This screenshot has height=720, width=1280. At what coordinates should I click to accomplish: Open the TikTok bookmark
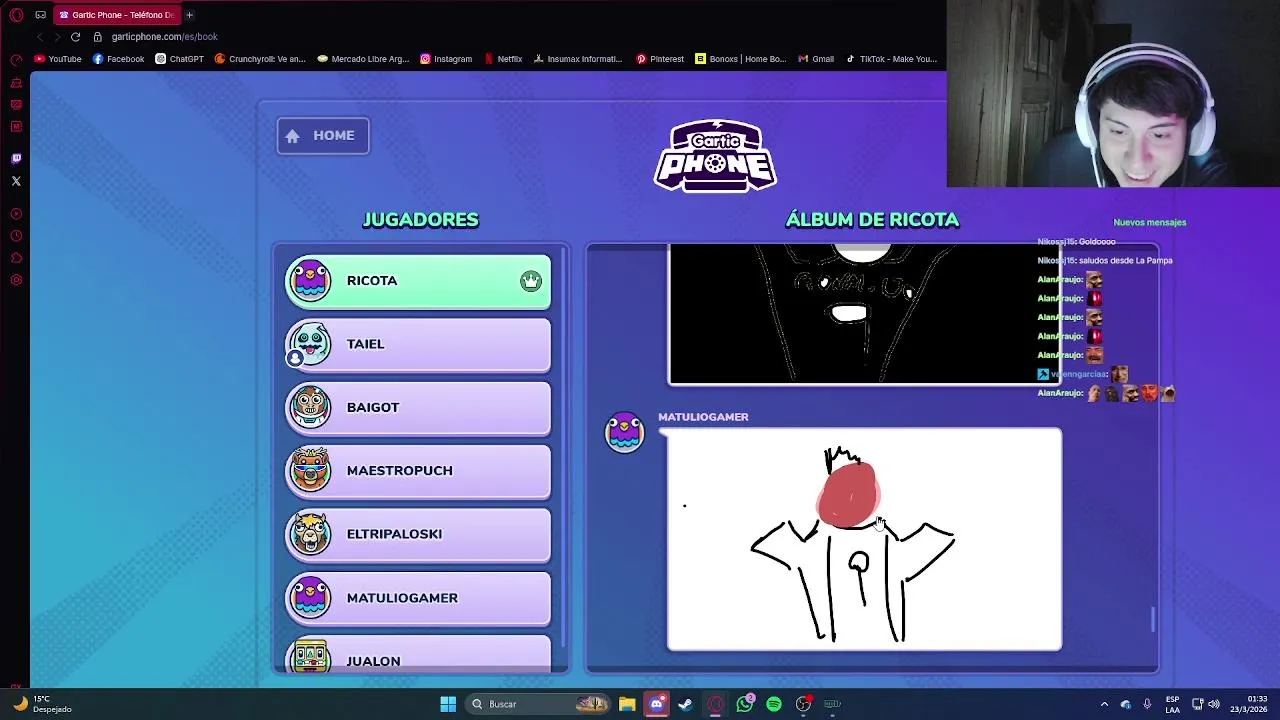pyautogui.click(x=891, y=59)
